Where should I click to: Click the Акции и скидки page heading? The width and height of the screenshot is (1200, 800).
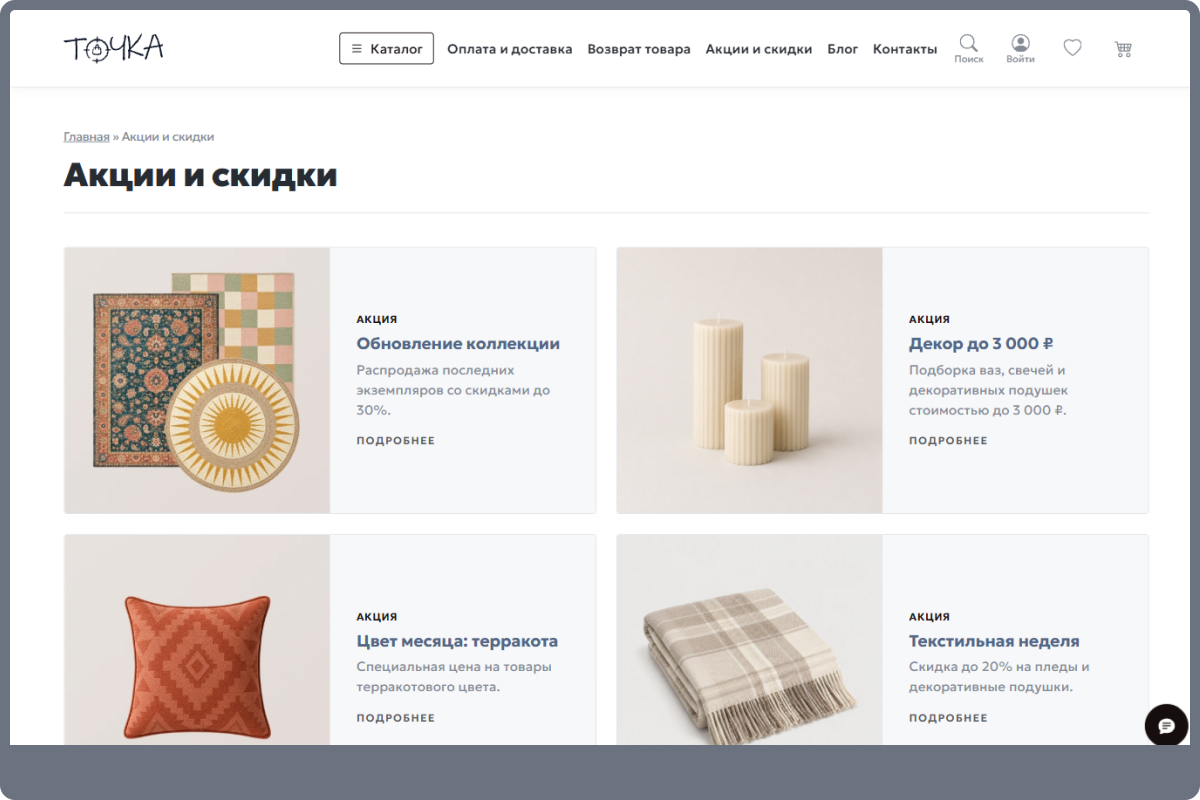200,175
